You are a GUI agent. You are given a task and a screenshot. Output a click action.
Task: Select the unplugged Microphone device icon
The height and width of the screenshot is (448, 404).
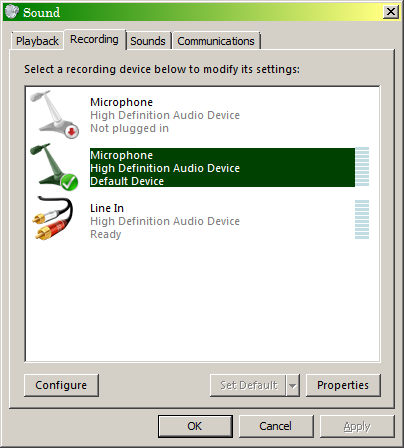coord(54,114)
